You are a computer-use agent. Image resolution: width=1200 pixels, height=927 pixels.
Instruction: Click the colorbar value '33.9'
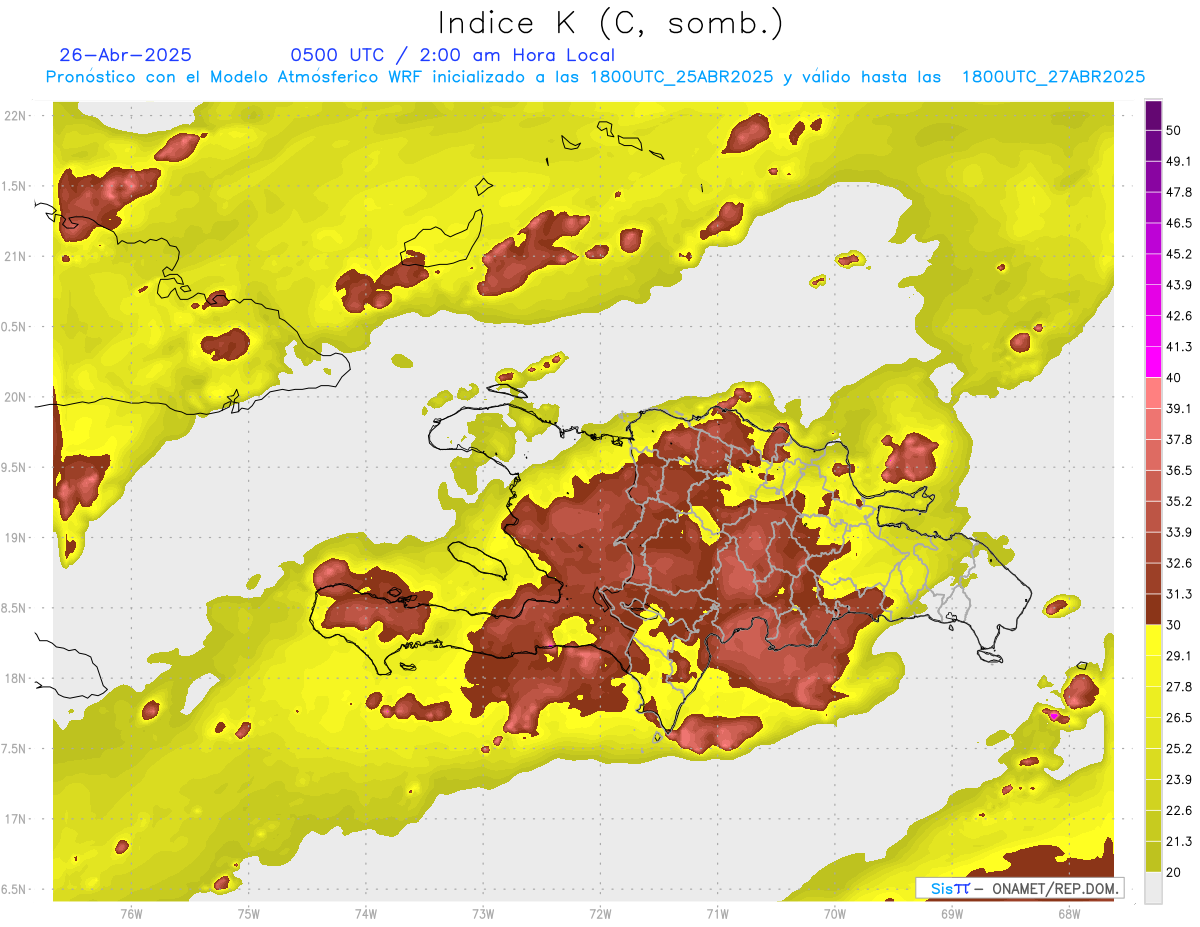point(1178,532)
